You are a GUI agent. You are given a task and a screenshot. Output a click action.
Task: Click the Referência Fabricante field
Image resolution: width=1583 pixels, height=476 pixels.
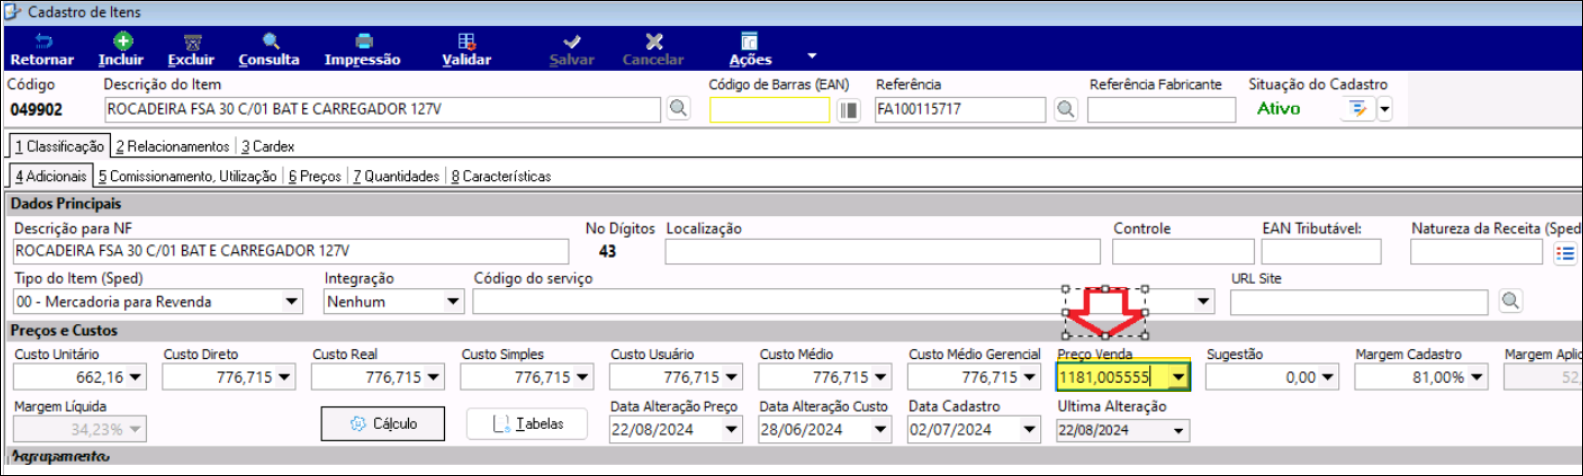(1161, 110)
